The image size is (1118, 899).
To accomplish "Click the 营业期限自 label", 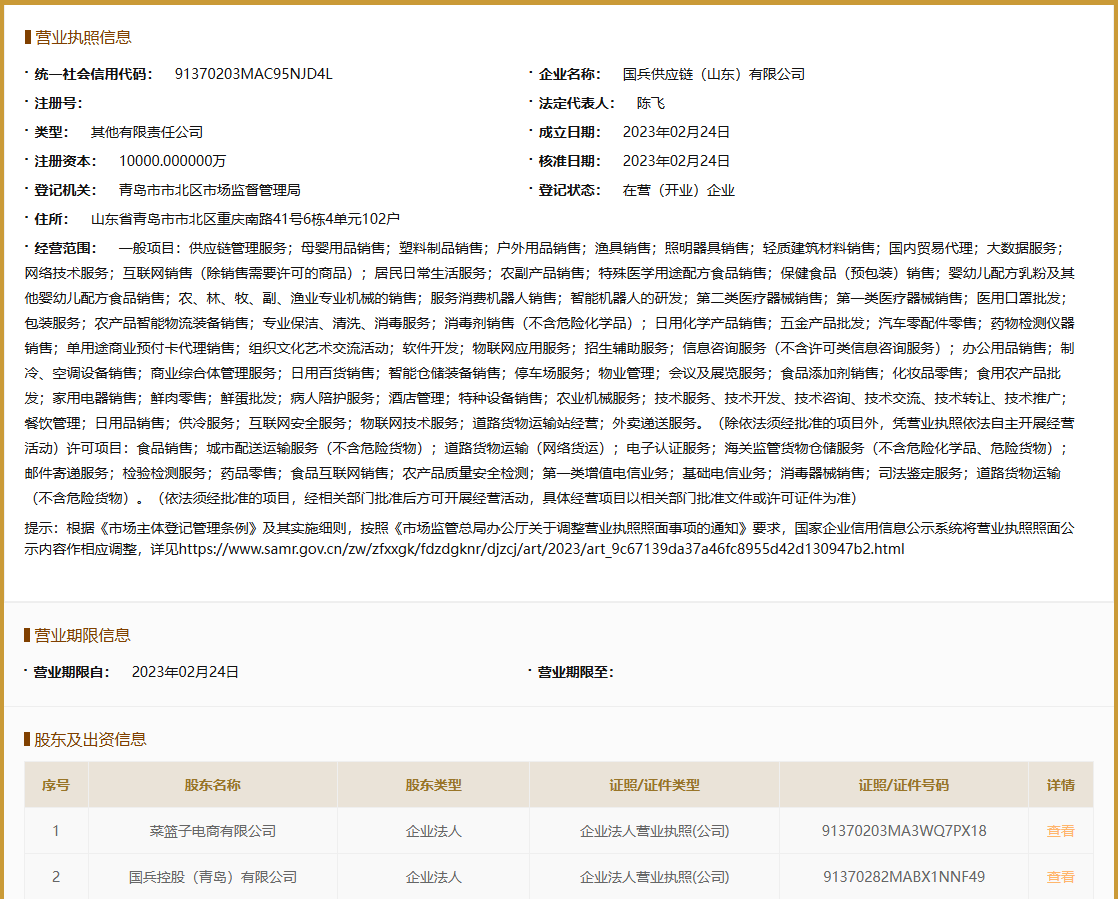I will coord(71,672).
